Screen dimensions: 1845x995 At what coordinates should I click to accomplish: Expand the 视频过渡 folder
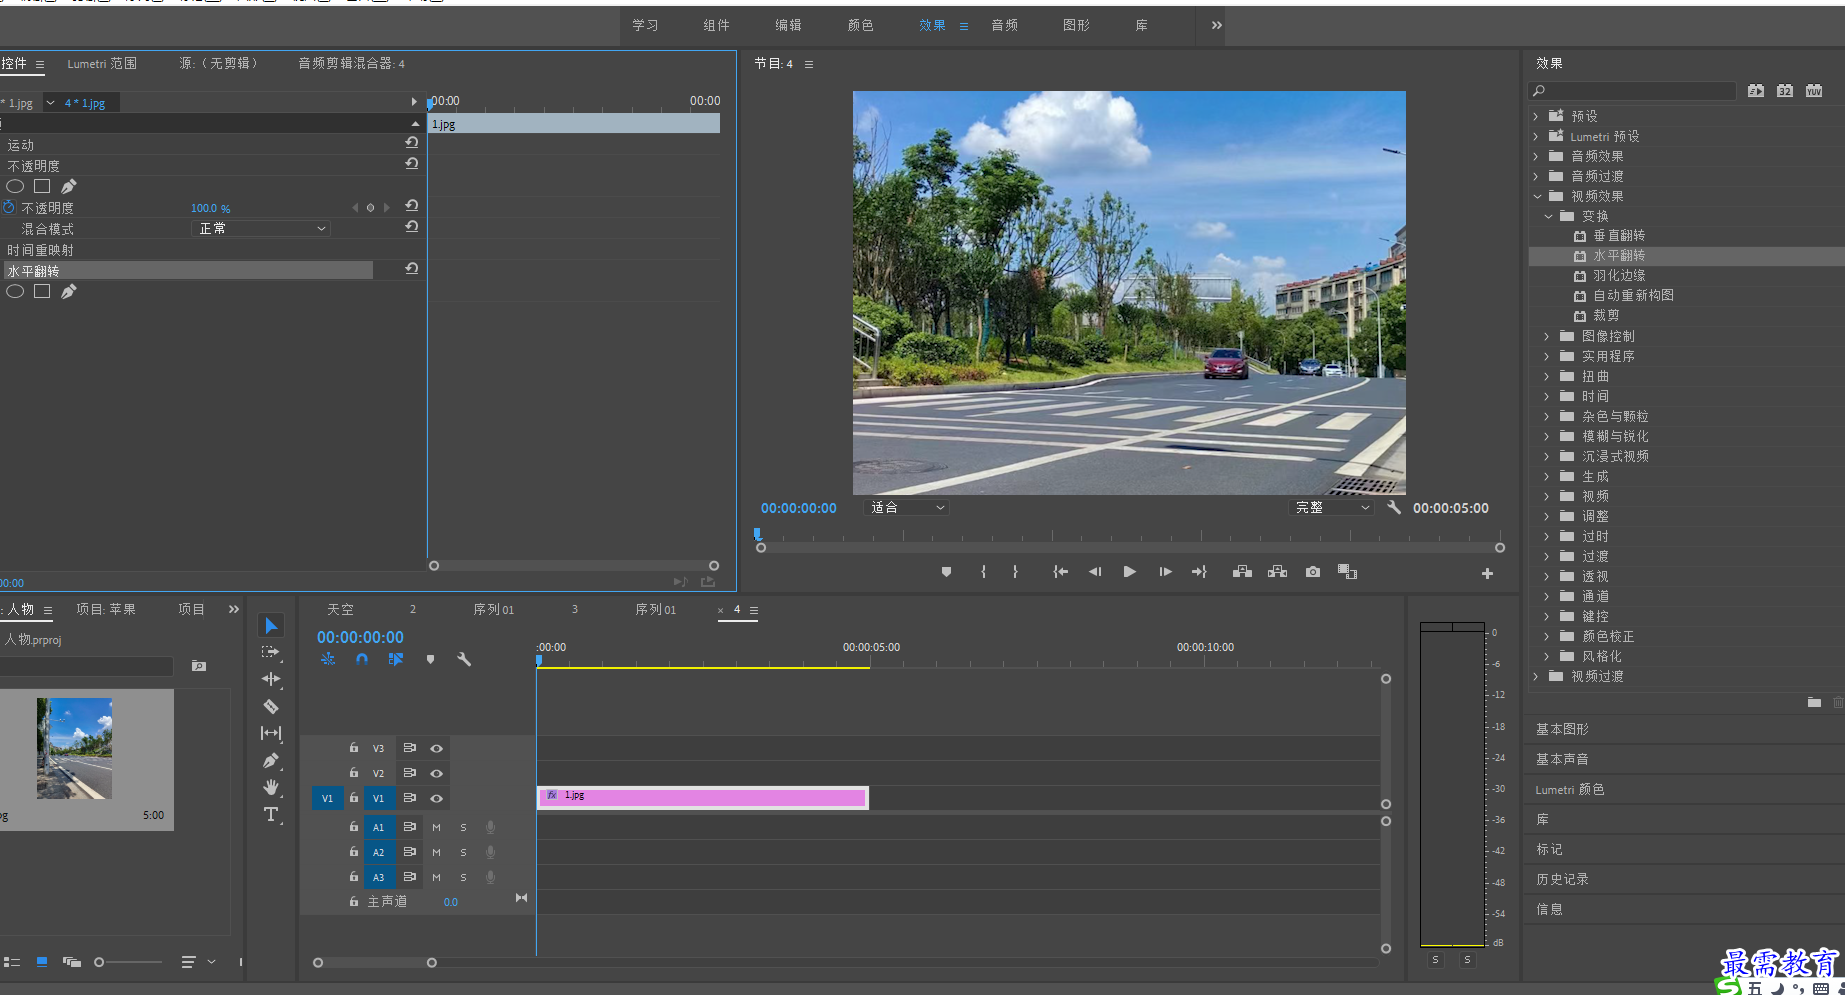tap(1537, 676)
